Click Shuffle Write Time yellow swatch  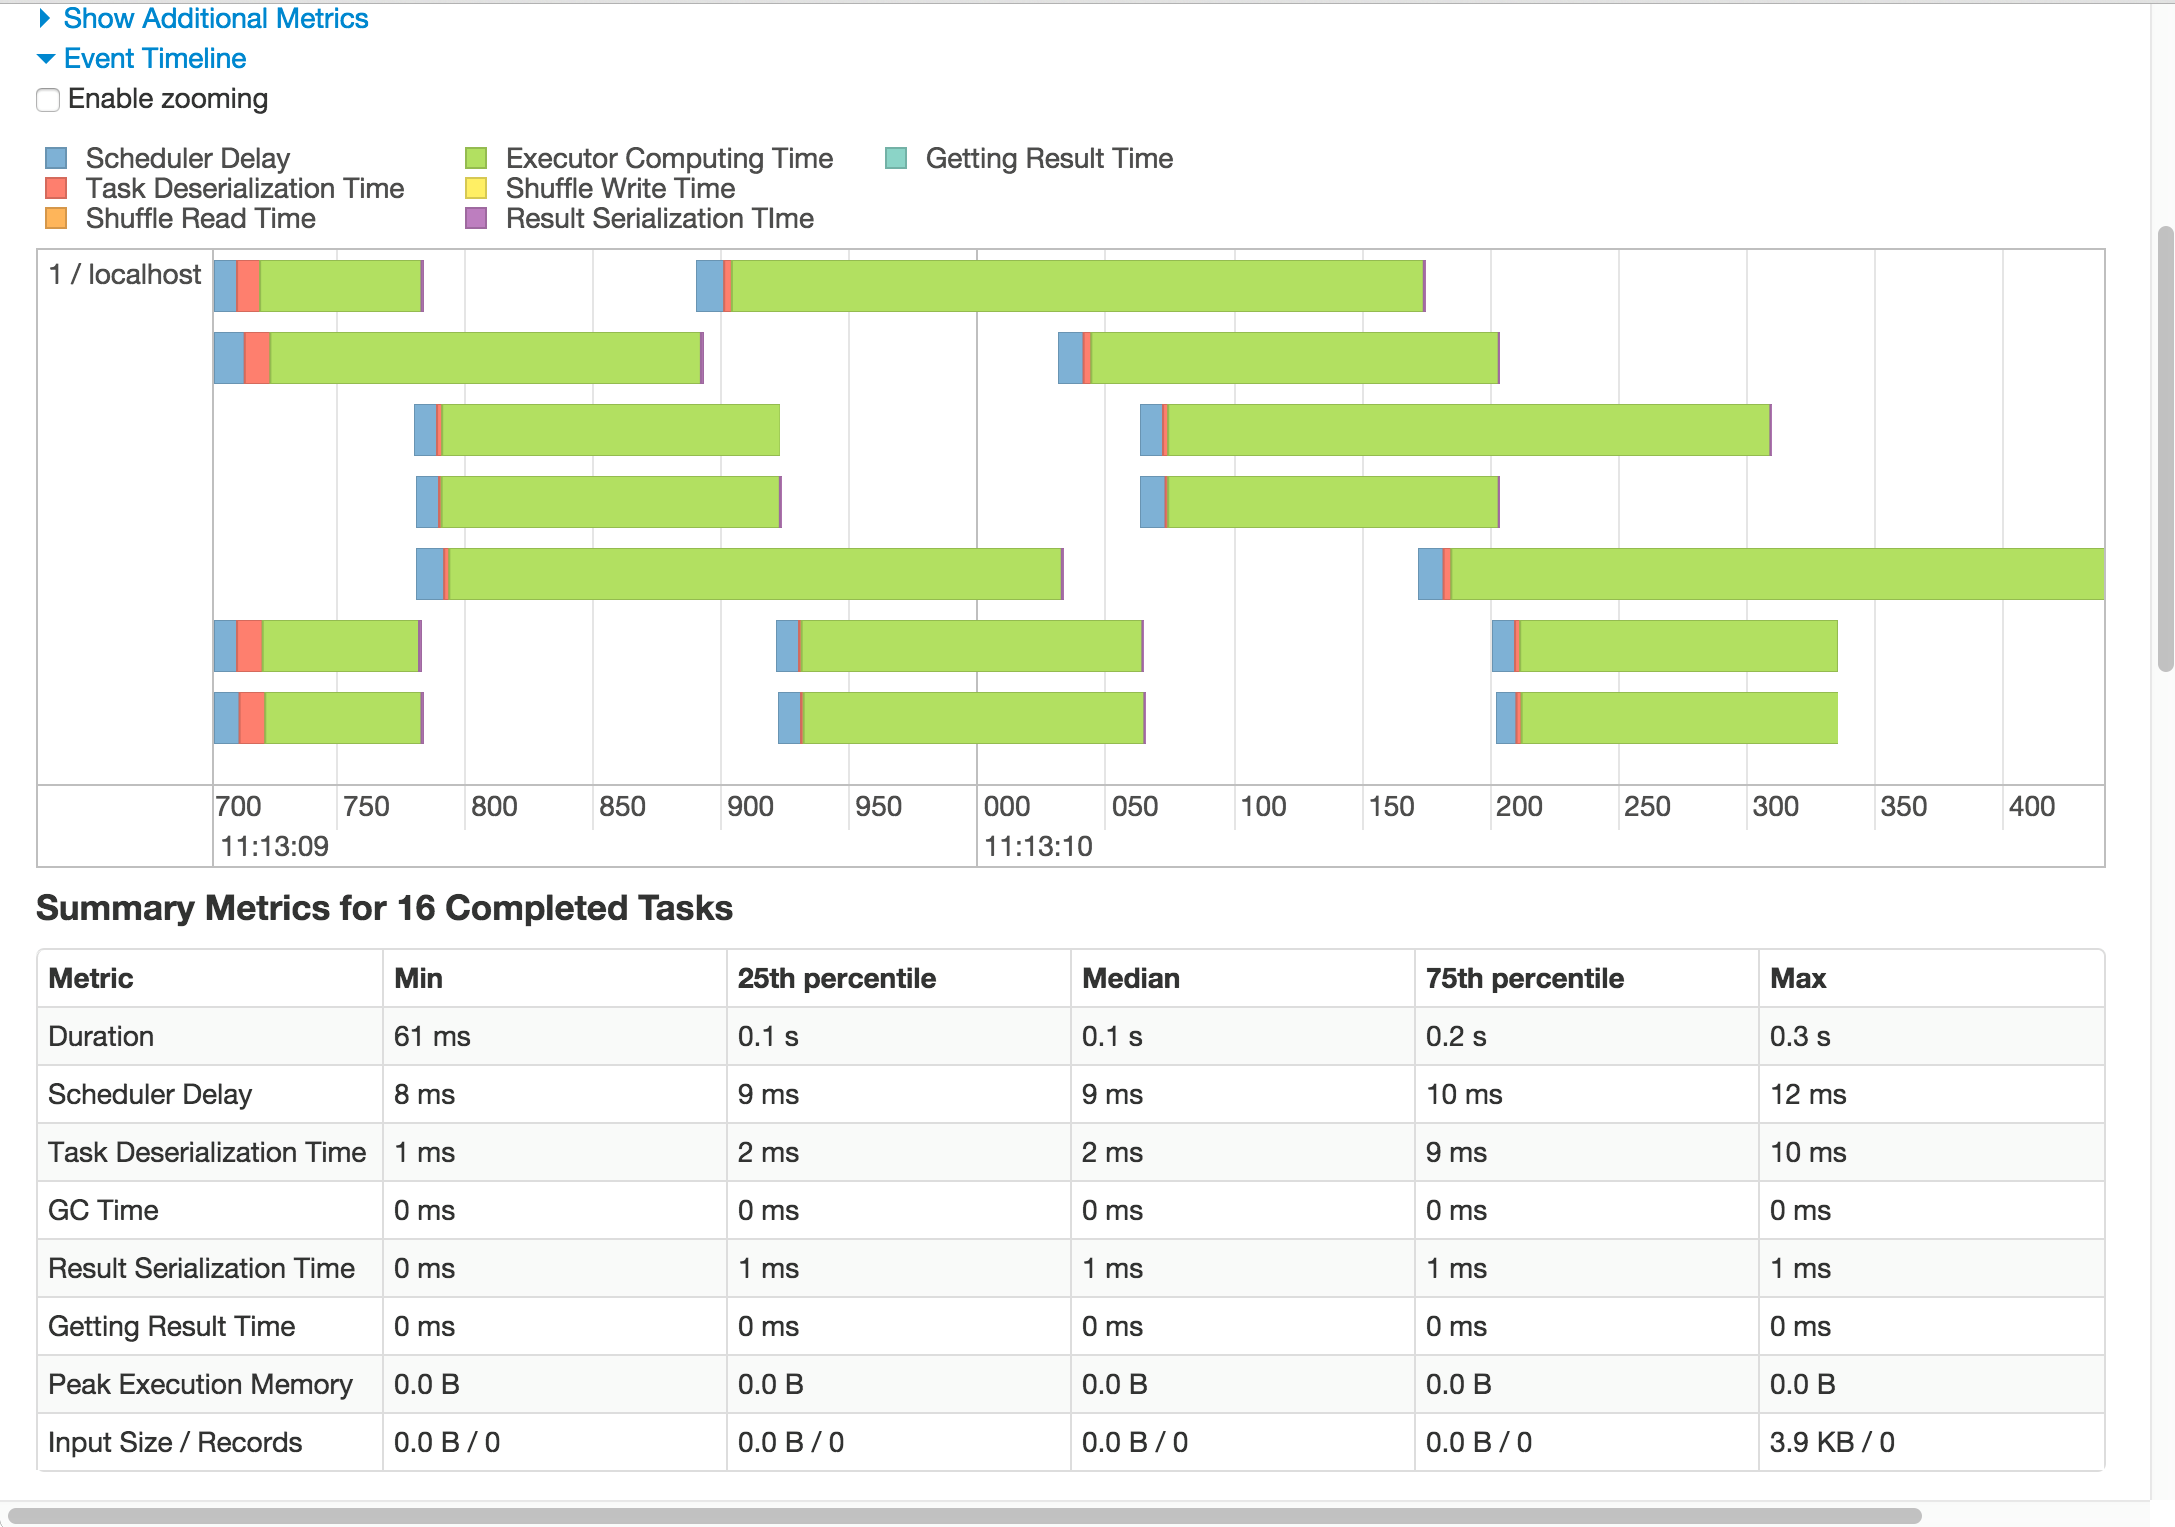[476, 188]
